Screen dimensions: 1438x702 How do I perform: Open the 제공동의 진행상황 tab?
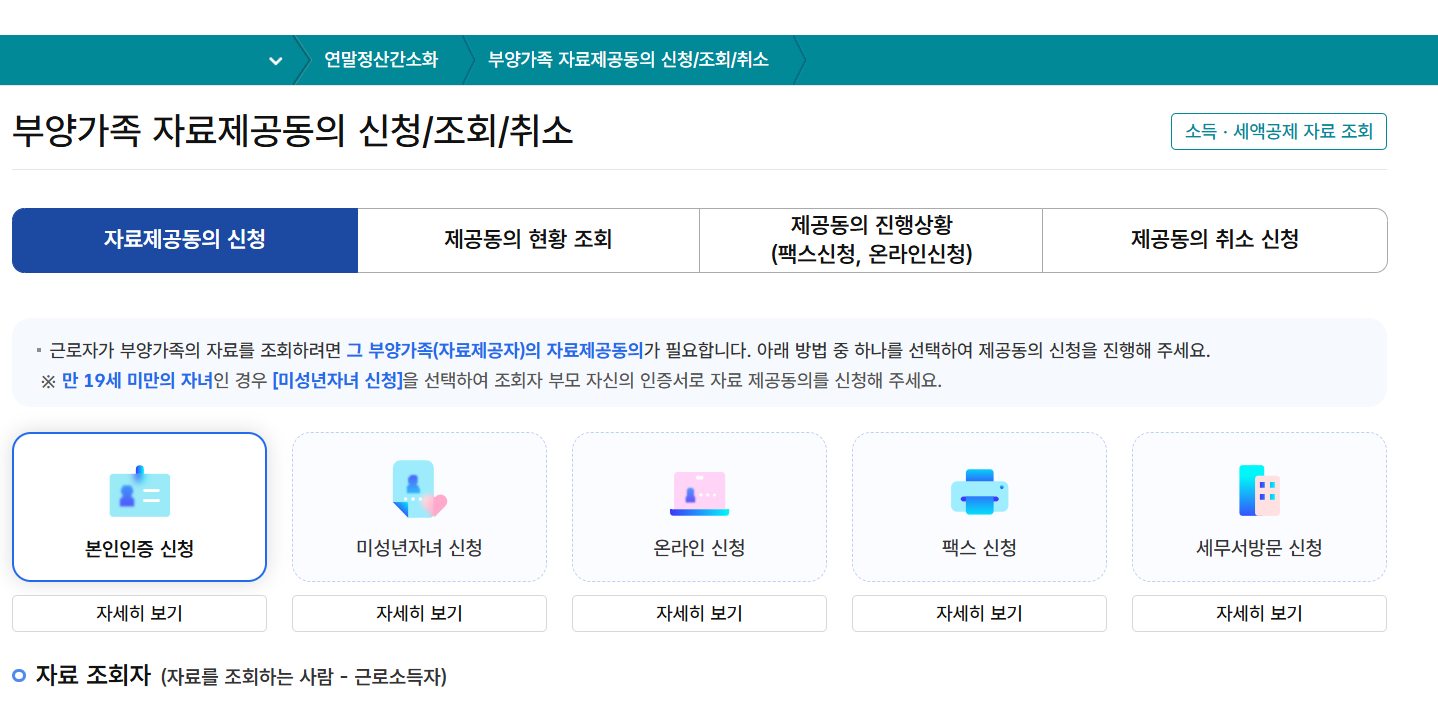pyautogui.click(x=870, y=240)
